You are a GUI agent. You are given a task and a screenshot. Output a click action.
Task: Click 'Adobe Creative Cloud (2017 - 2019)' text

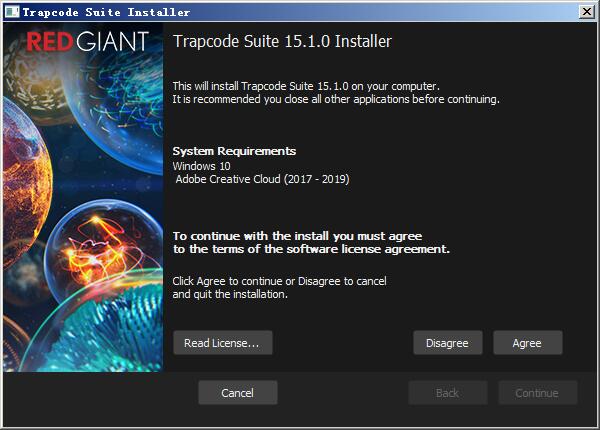tap(262, 179)
